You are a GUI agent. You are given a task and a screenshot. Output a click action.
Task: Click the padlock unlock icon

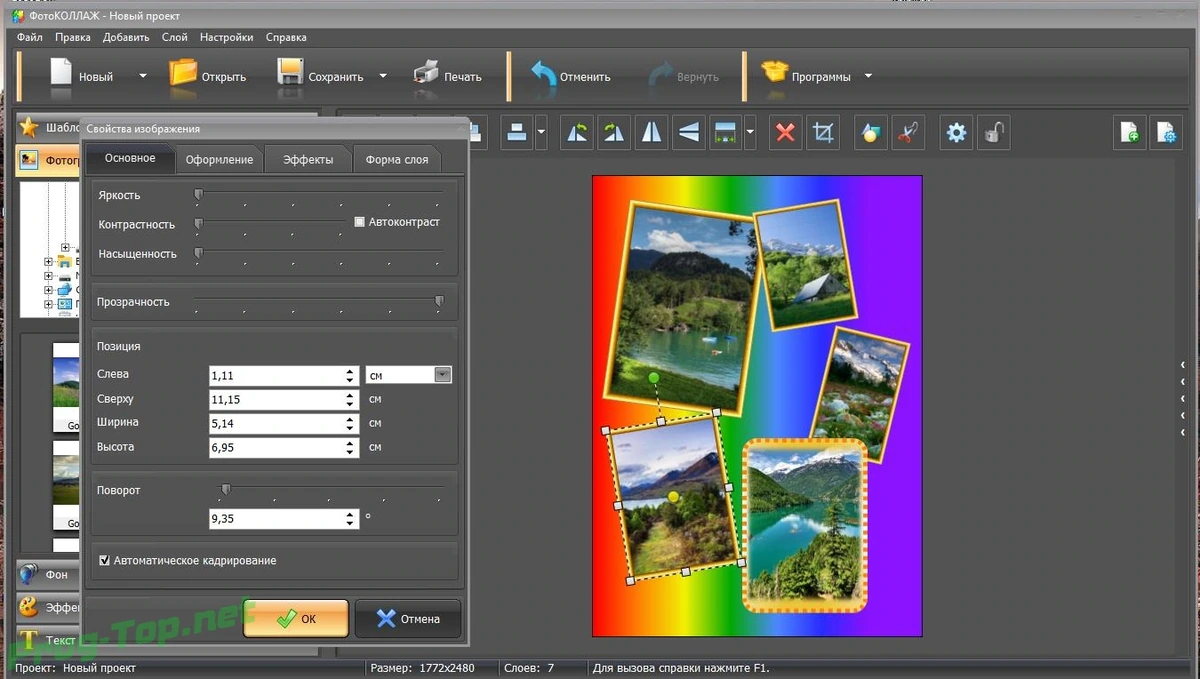(x=994, y=133)
